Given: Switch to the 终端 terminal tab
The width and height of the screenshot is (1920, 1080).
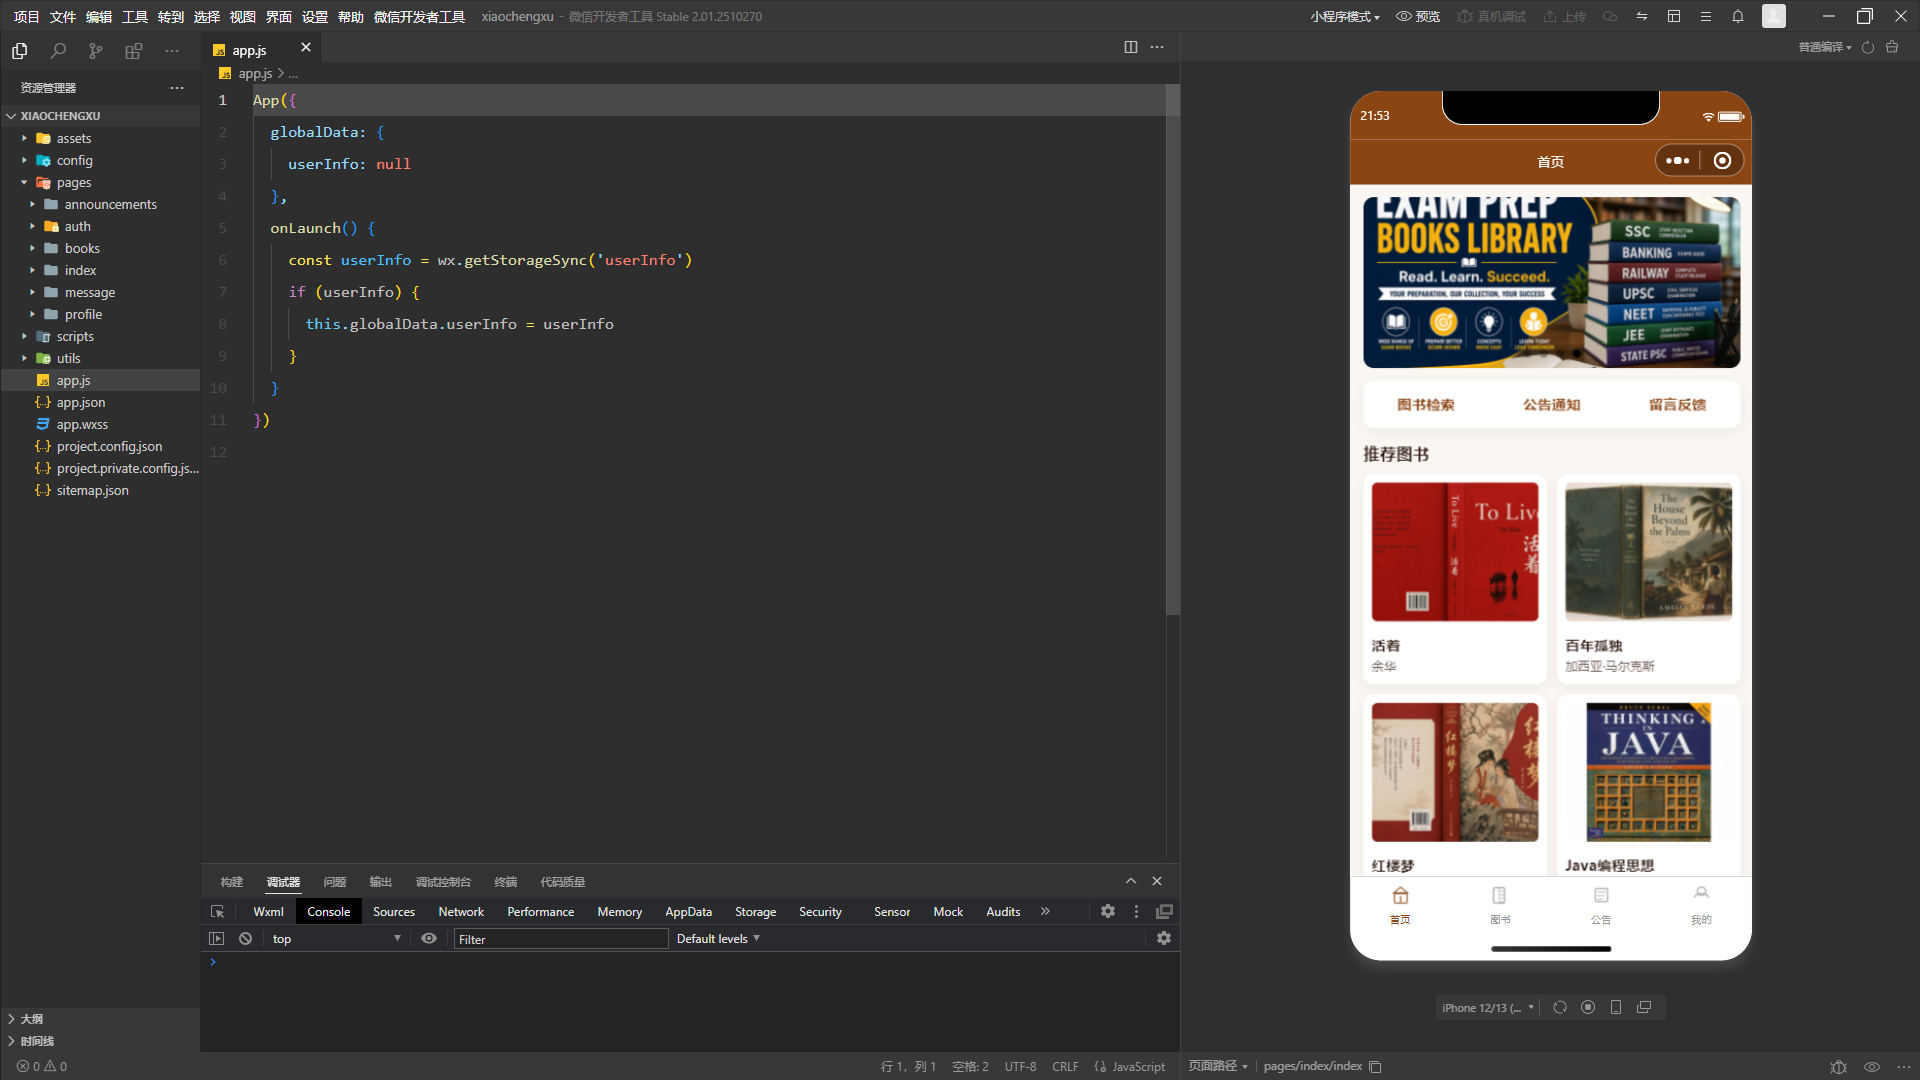Looking at the screenshot, I should click(x=505, y=882).
